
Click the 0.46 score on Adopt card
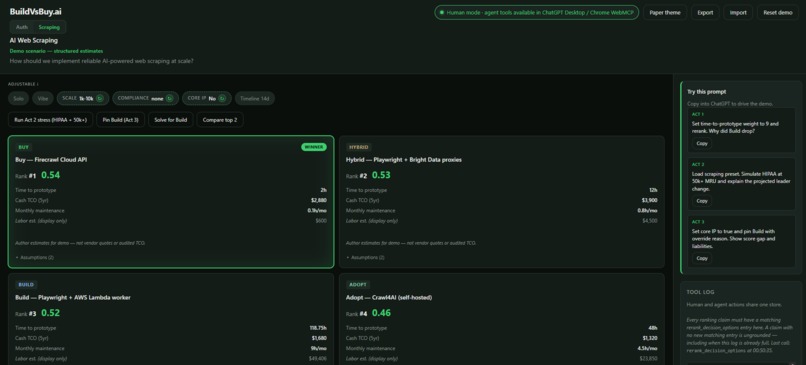click(381, 313)
